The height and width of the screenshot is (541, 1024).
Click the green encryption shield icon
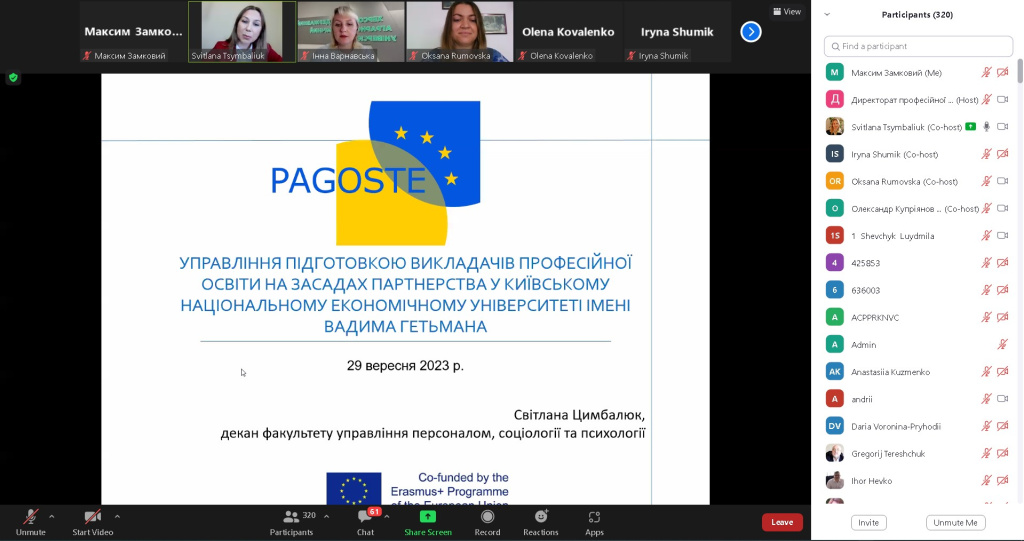pyautogui.click(x=13, y=78)
